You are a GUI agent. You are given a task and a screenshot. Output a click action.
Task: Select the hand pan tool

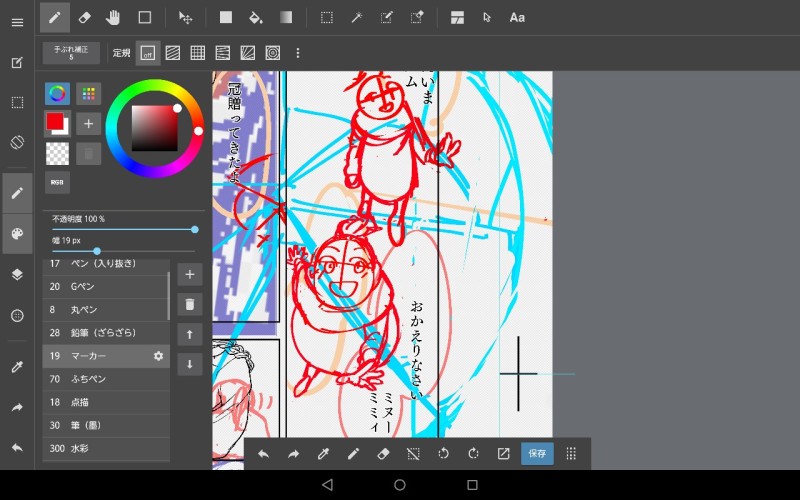113,18
